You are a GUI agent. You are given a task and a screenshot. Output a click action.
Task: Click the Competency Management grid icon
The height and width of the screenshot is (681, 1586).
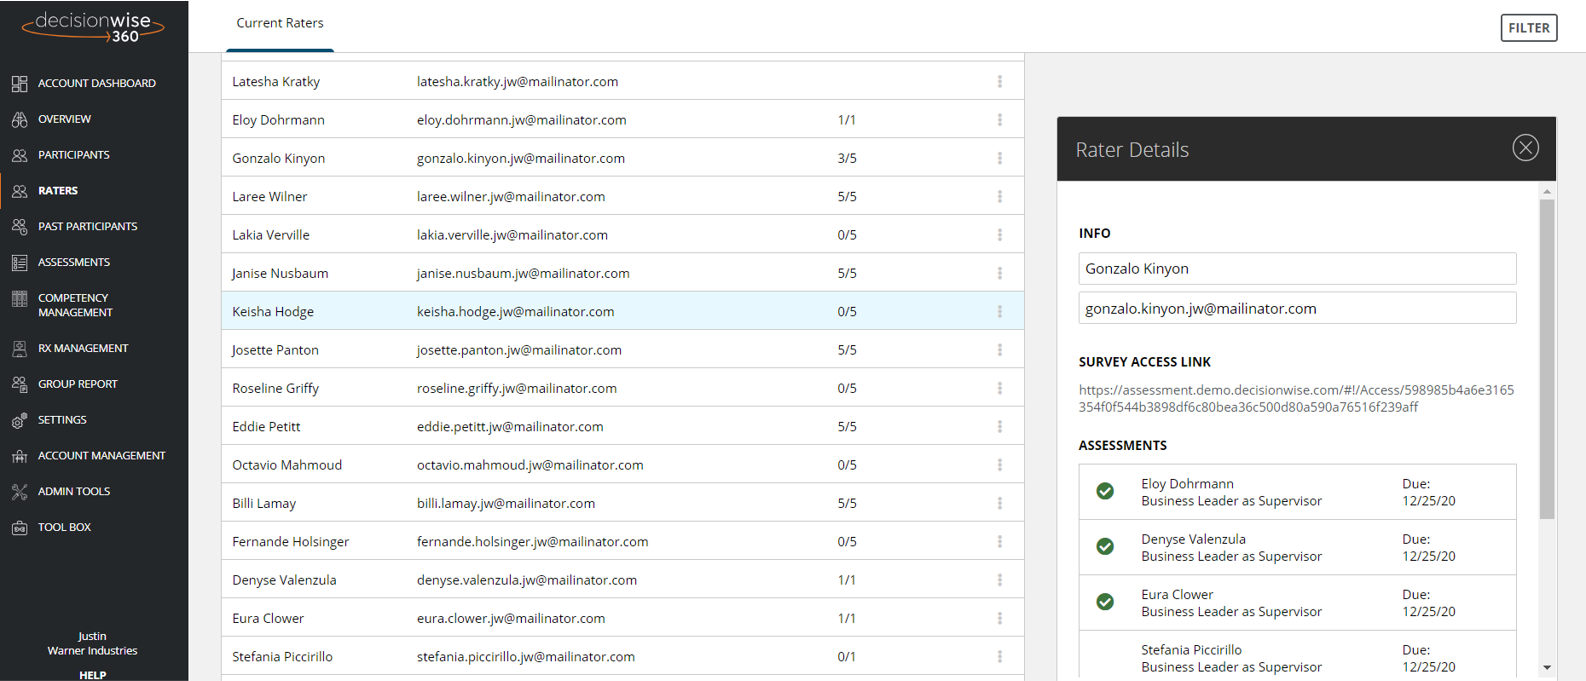tap(19, 299)
